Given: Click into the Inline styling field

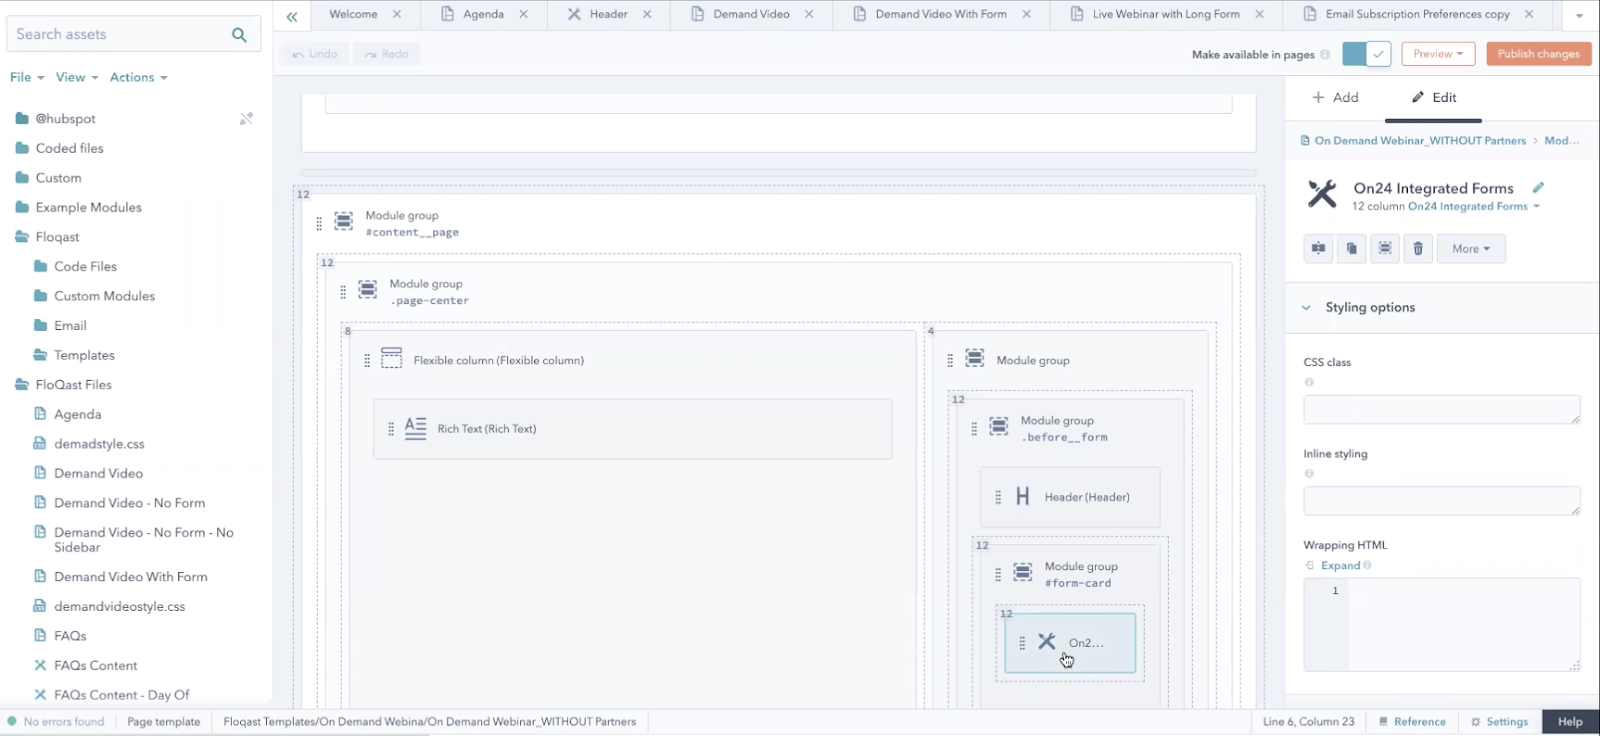Looking at the screenshot, I should pos(1442,501).
